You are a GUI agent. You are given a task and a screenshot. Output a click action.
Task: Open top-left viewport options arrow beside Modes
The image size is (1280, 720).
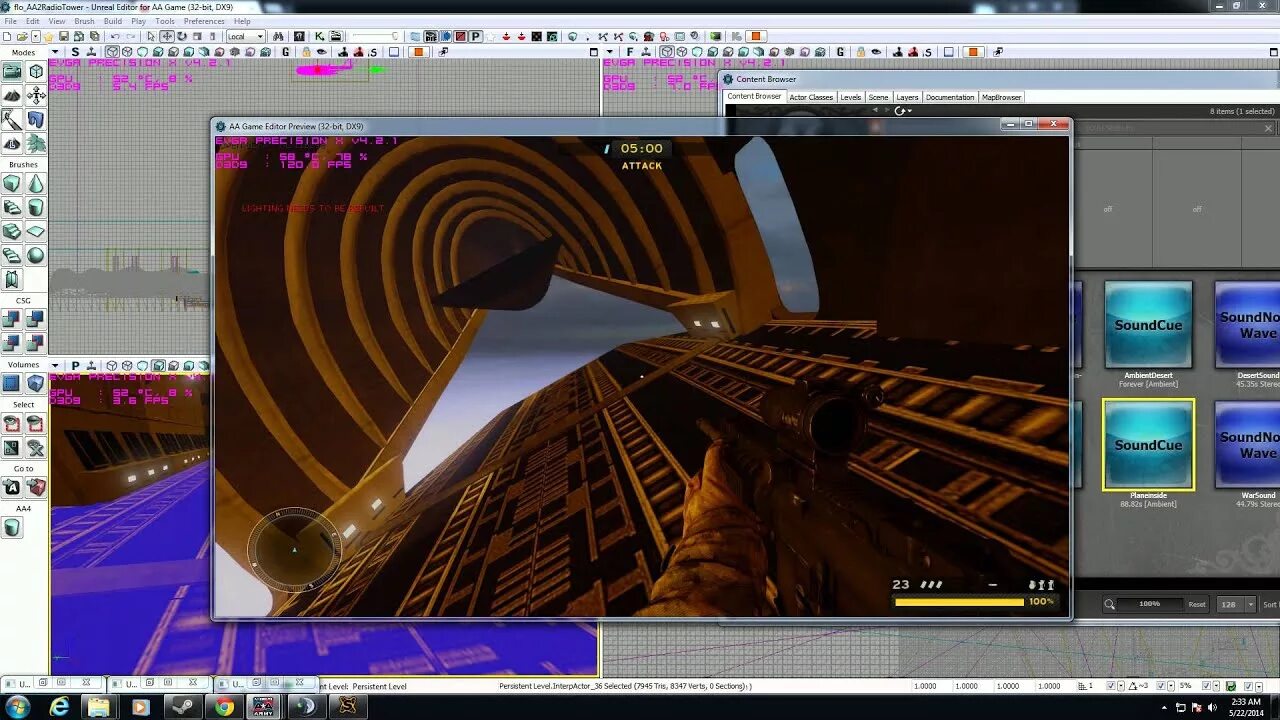(x=56, y=52)
